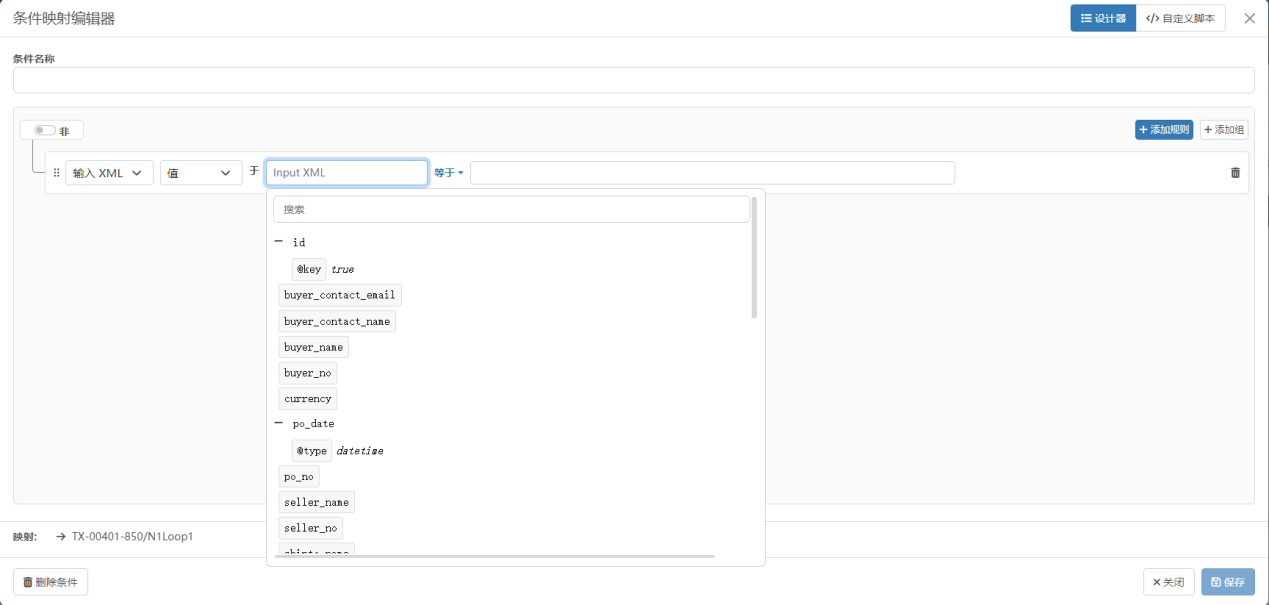
Task: Collapse the id tree node
Action: pos(278,242)
